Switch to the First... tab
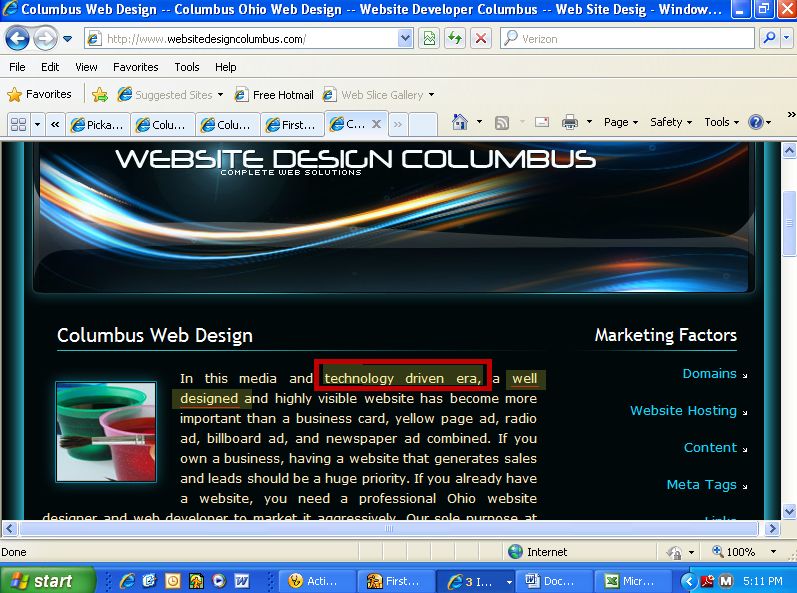 coord(291,125)
